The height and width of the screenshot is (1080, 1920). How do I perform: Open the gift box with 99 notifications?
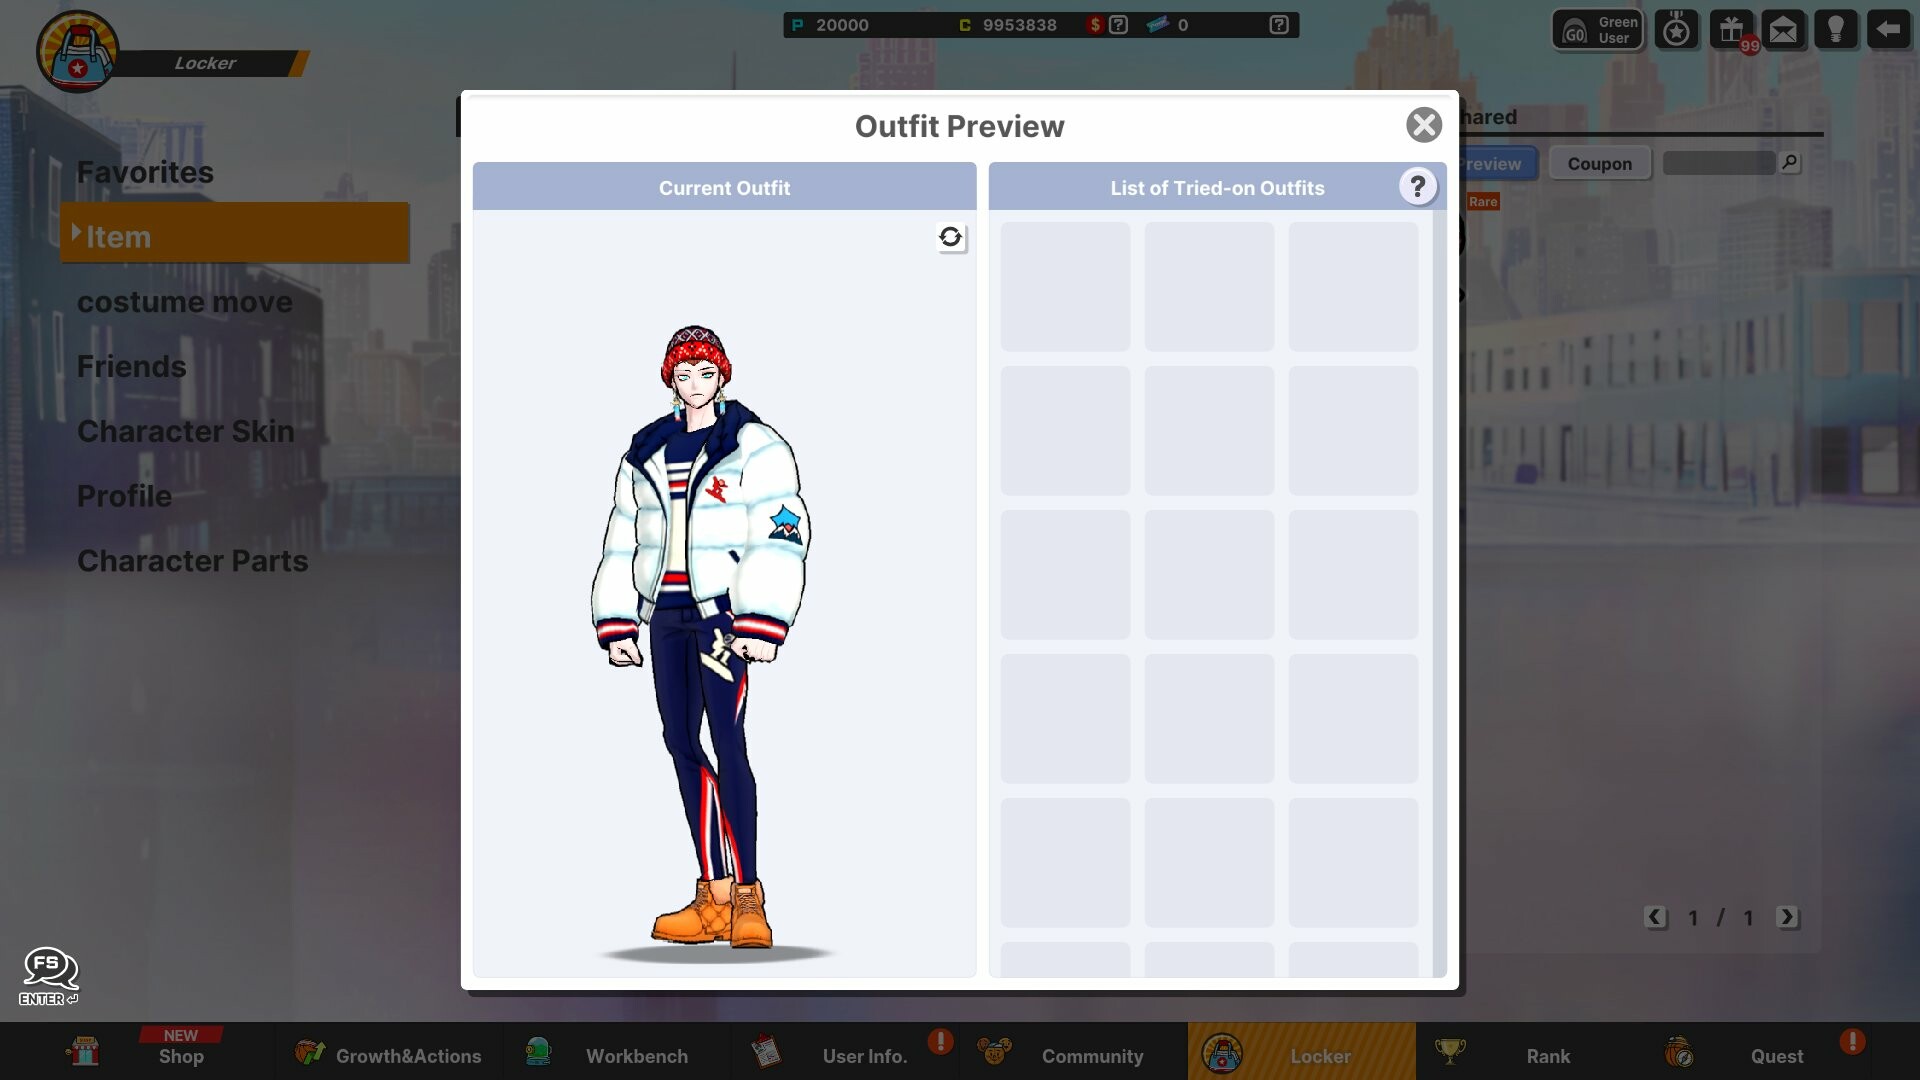[1731, 29]
